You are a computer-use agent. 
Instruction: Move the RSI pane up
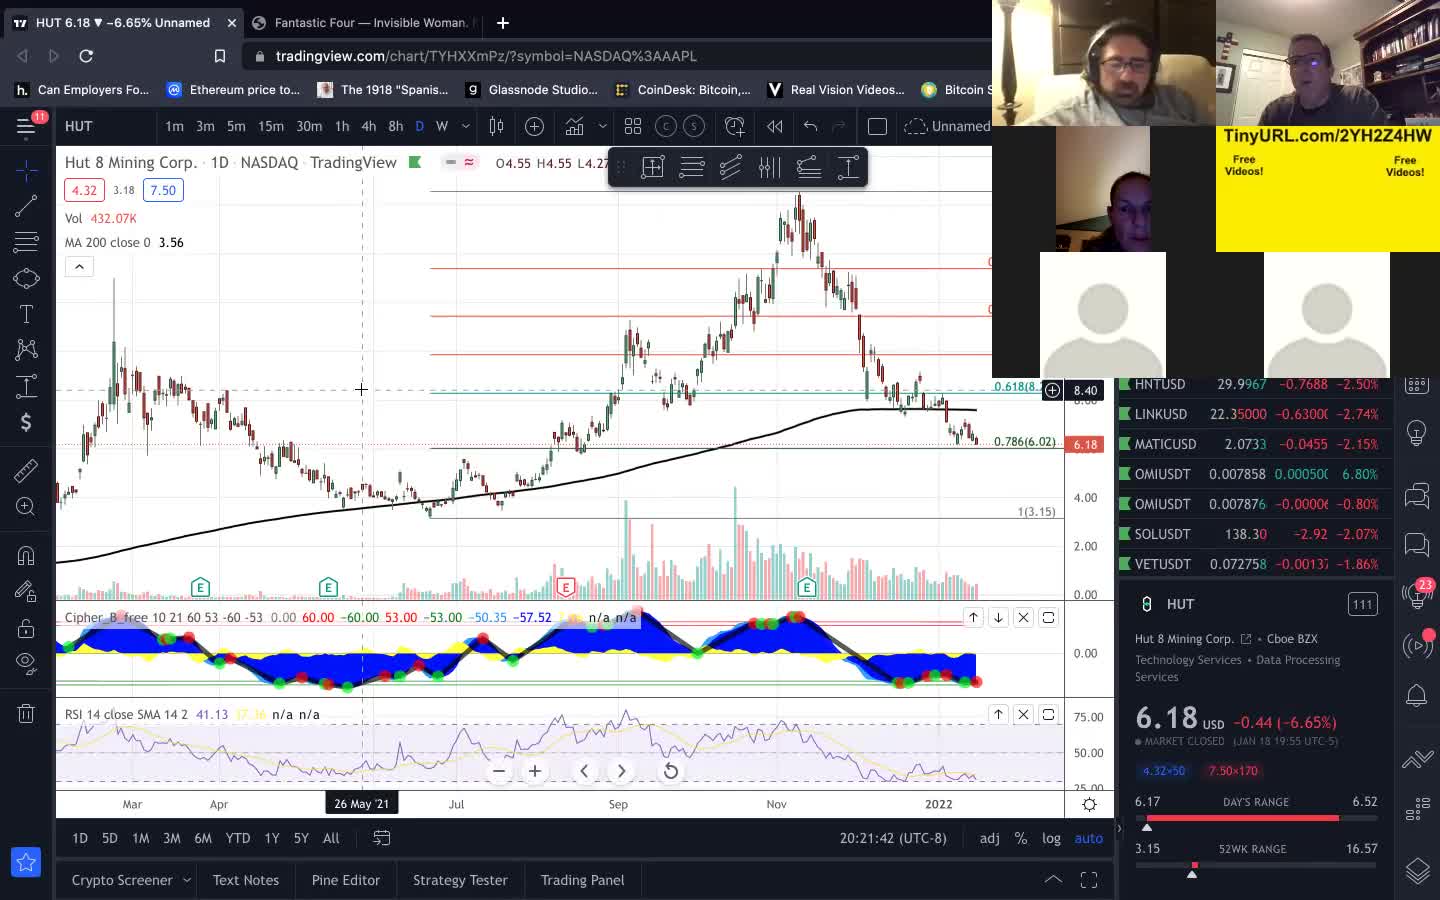pos(998,714)
